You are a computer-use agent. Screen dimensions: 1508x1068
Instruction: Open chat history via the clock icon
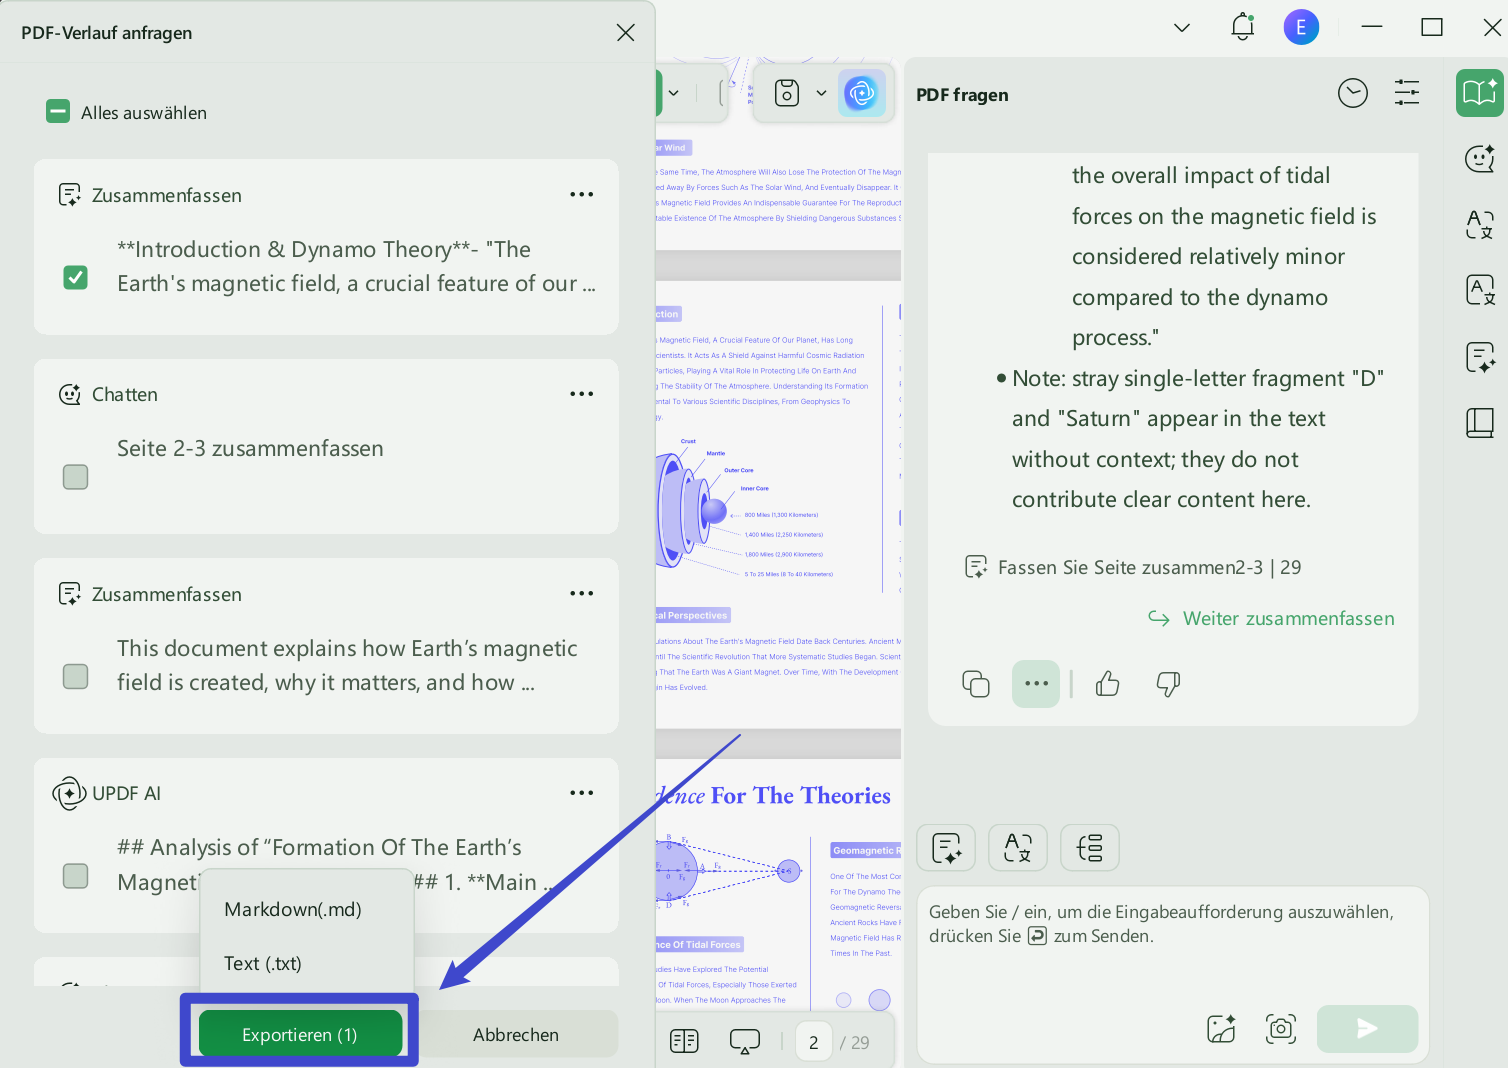tap(1353, 92)
